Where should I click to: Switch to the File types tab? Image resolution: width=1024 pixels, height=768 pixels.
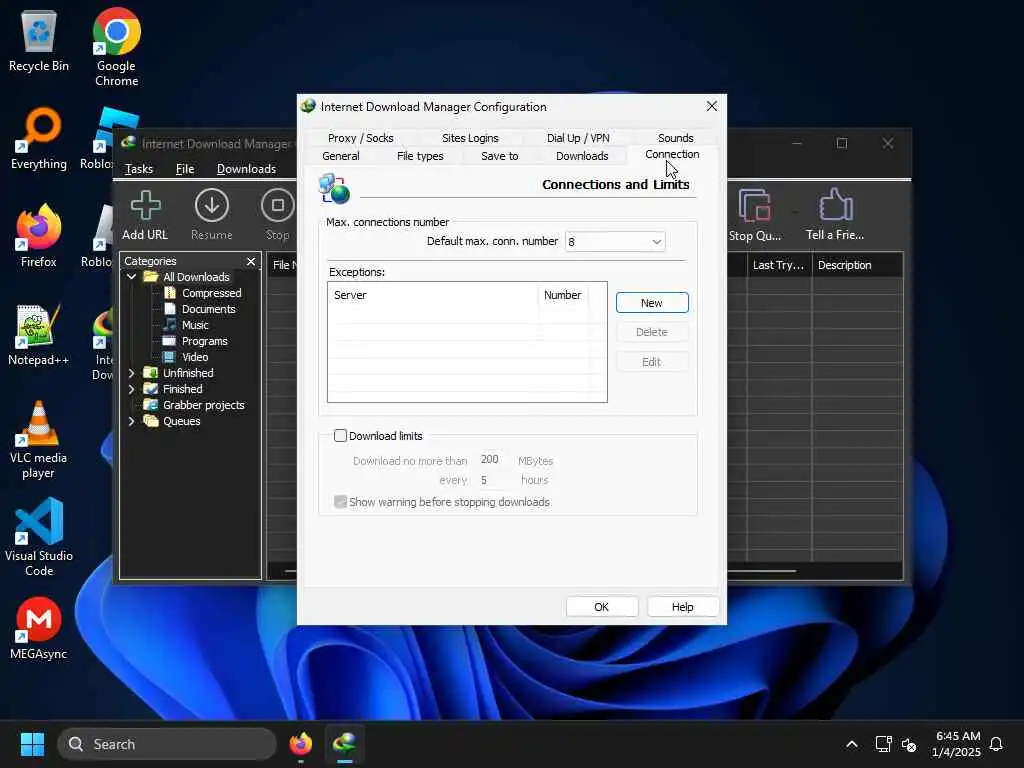pyautogui.click(x=420, y=156)
